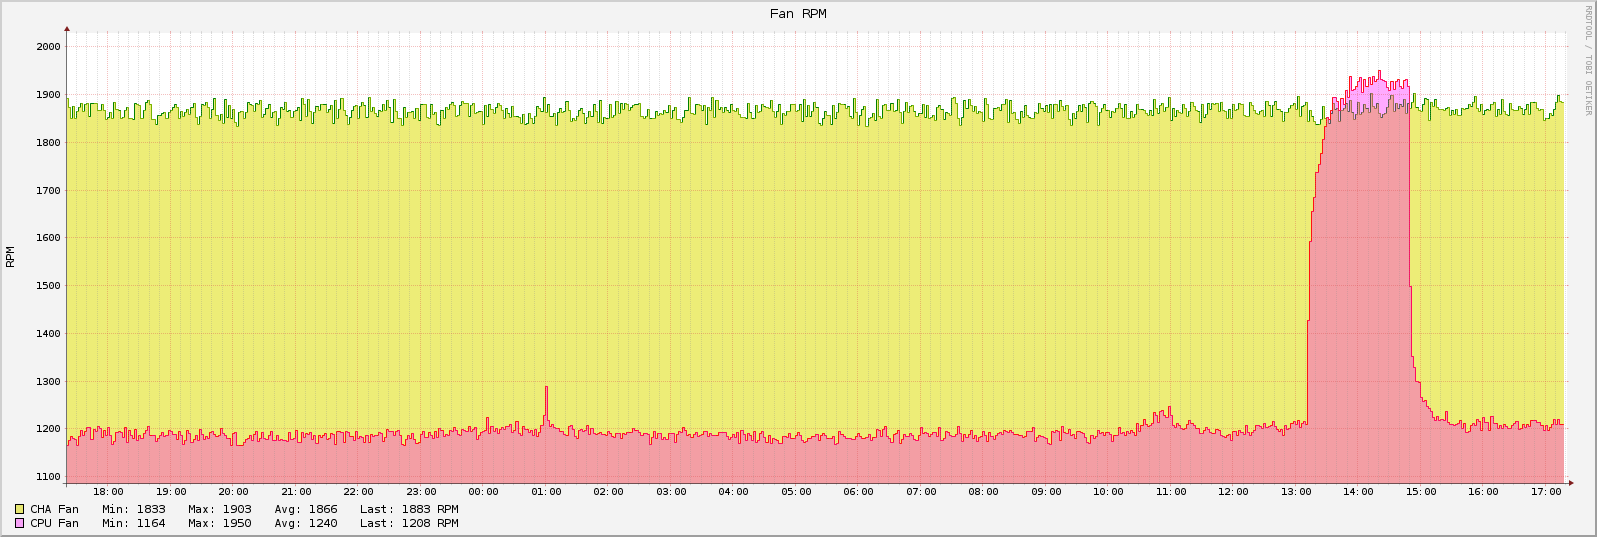Click the CPU Fan "Max: 1950" legend value
The height and width of the screenshot is (537, 1597).
[219, 523]
